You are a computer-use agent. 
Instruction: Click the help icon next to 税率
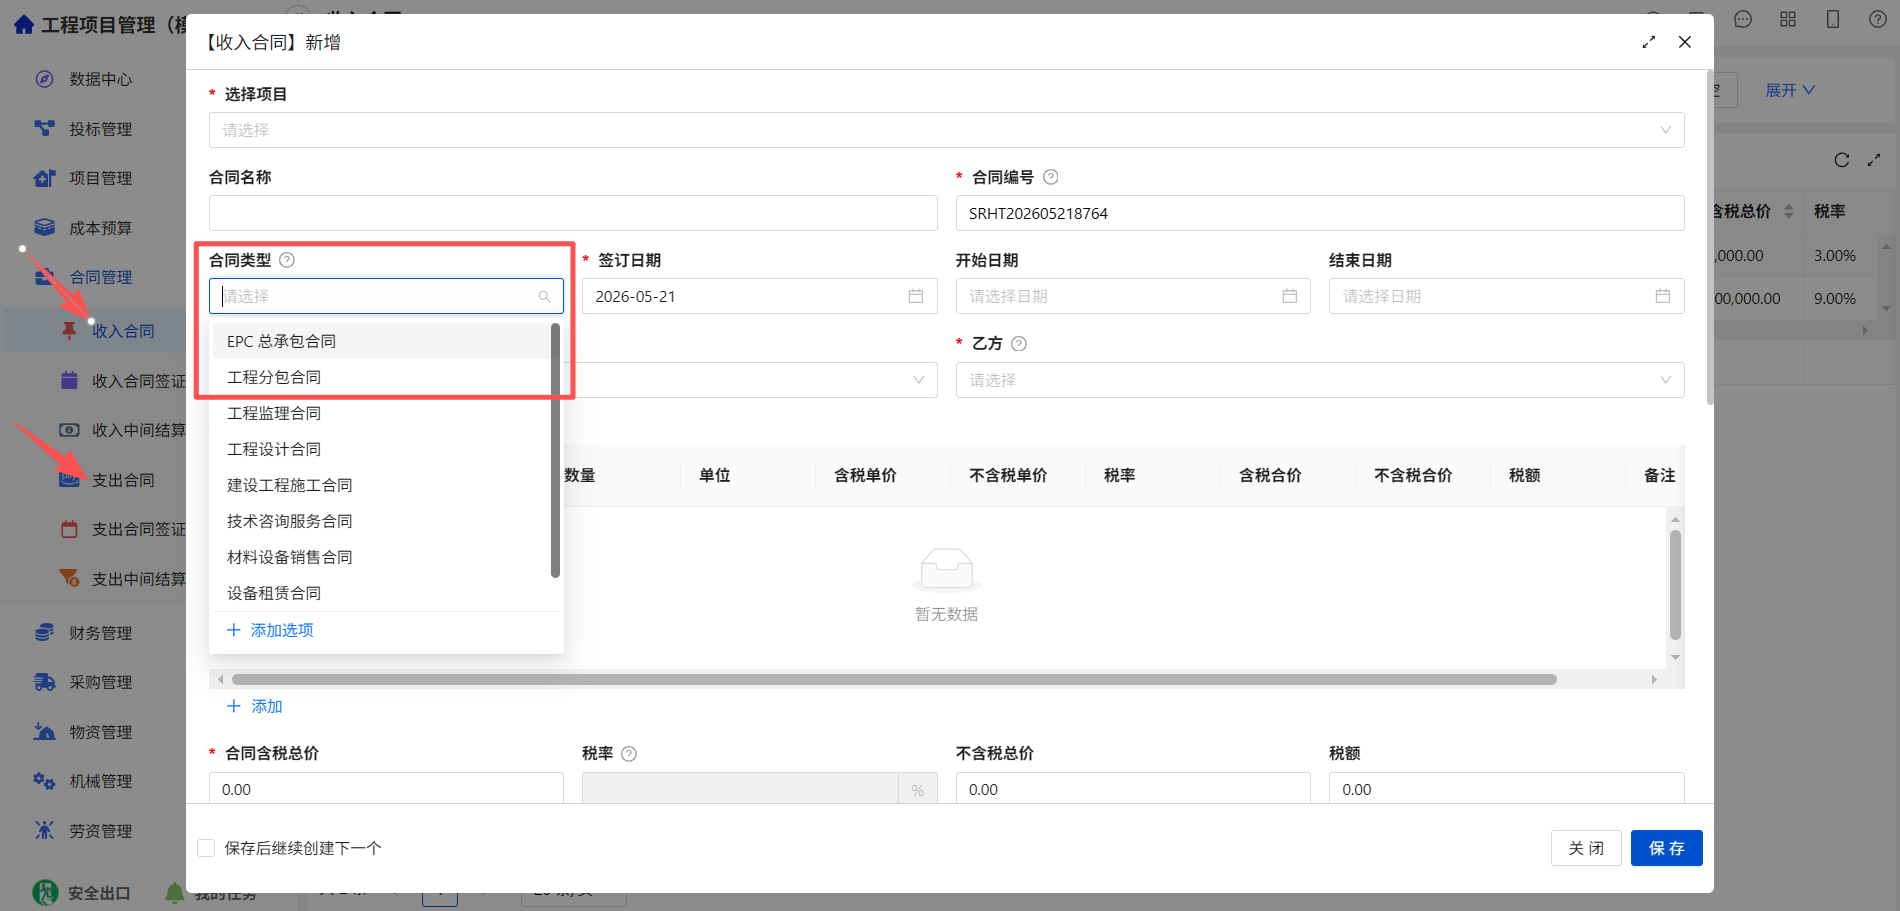tap(629, 754)
